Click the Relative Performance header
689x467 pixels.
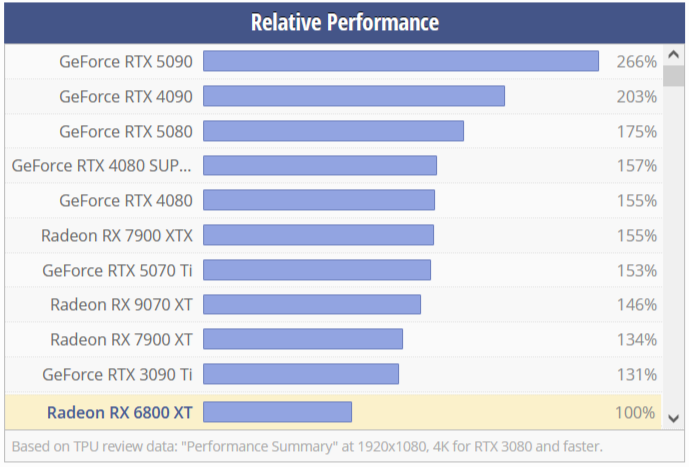coord(344,22)
